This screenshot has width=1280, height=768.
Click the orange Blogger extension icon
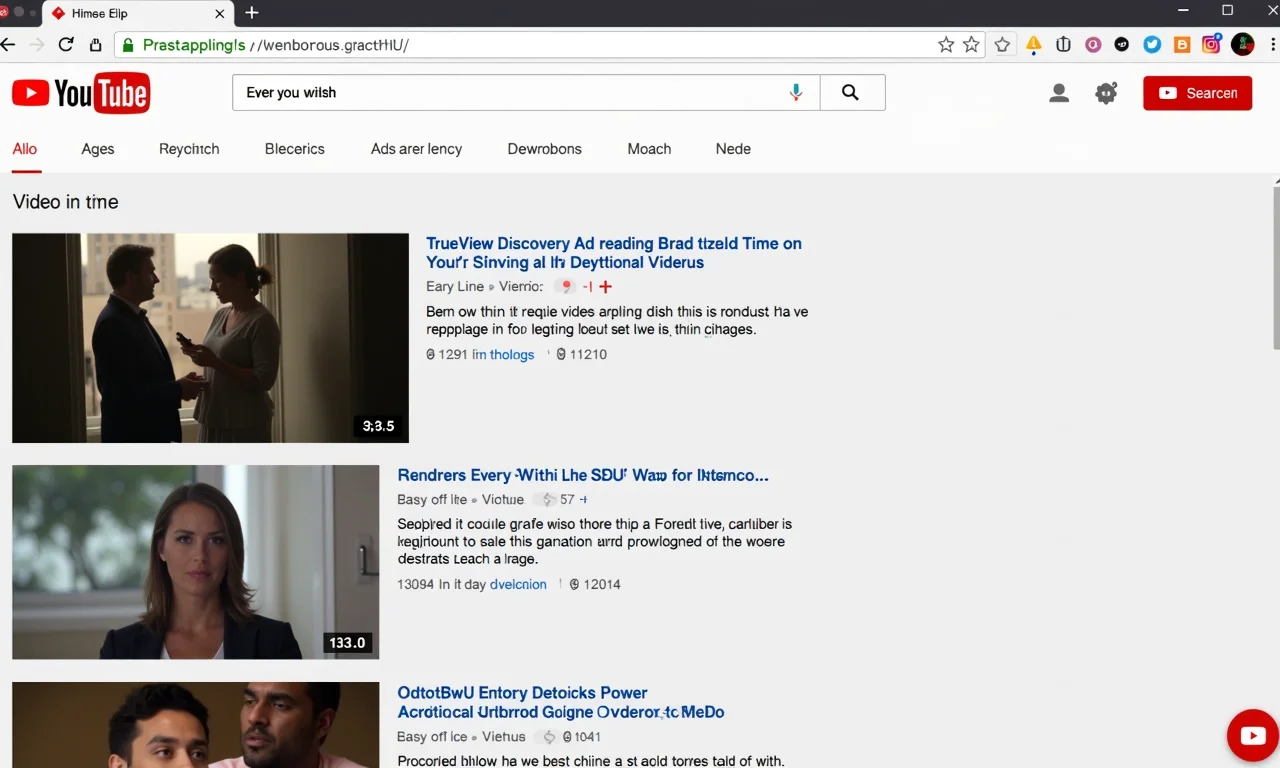[1182, 44]
